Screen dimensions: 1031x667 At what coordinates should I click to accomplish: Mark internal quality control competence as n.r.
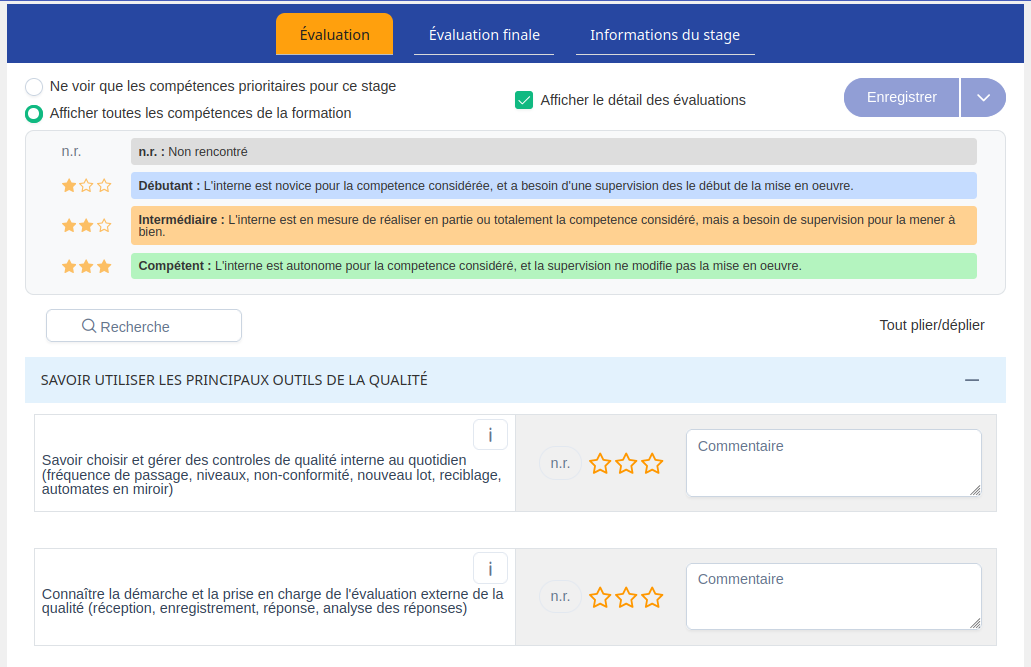(560, 464)
